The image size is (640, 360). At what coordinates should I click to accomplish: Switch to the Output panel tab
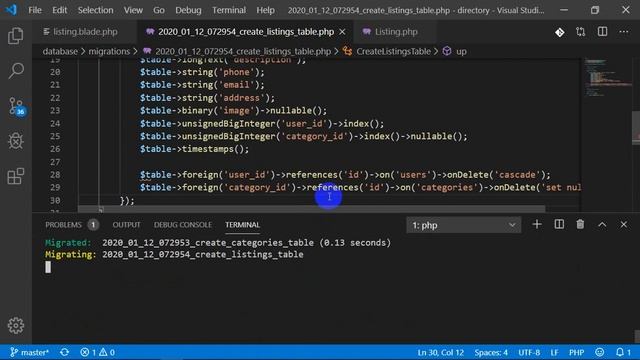(x=126, y=225)
